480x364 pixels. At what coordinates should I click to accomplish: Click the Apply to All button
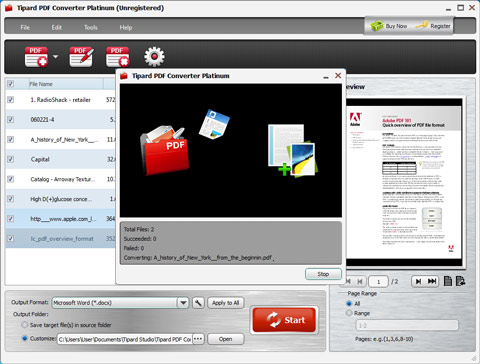[226, 303]
